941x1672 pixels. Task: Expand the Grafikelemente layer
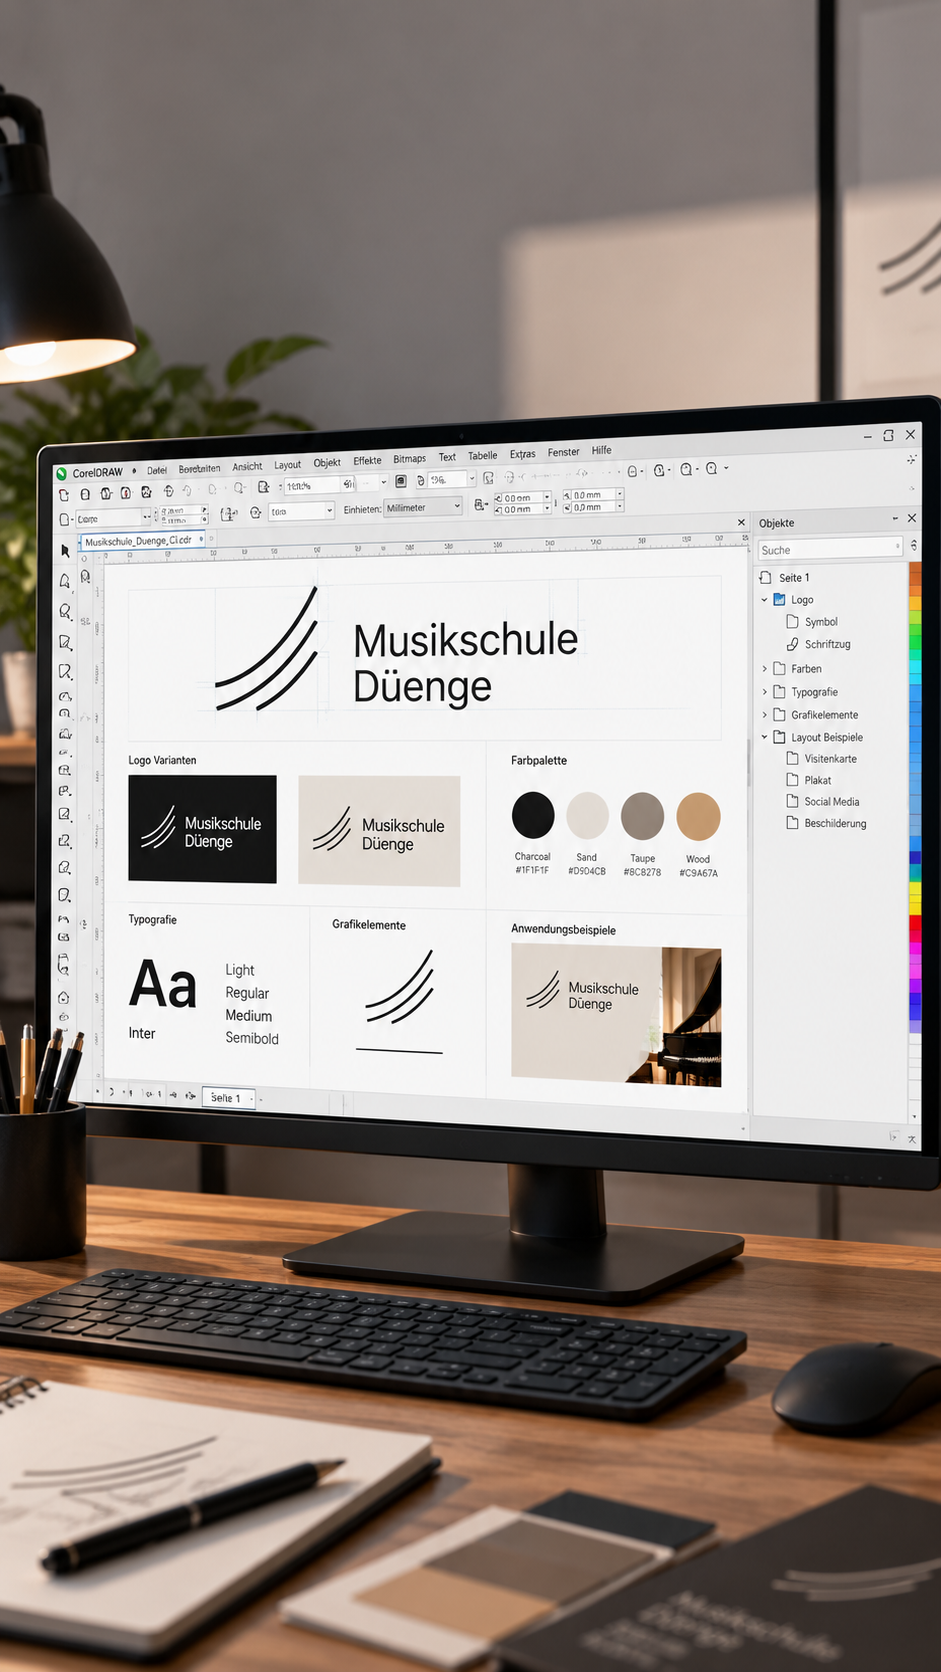click(x=765, y=714)
